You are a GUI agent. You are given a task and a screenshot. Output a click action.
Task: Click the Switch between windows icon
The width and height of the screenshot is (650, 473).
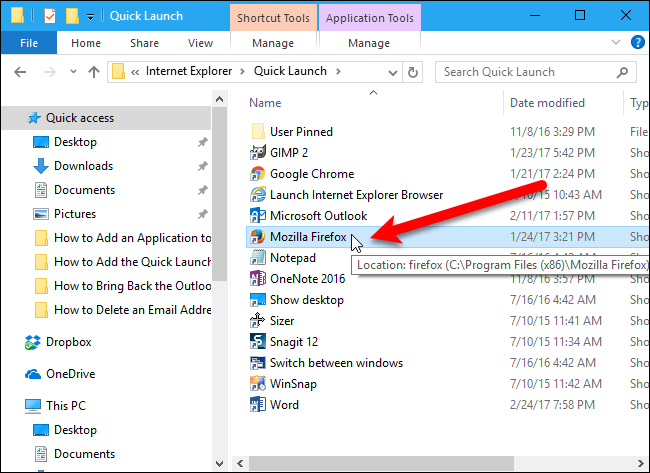click(x=257, y=363)
